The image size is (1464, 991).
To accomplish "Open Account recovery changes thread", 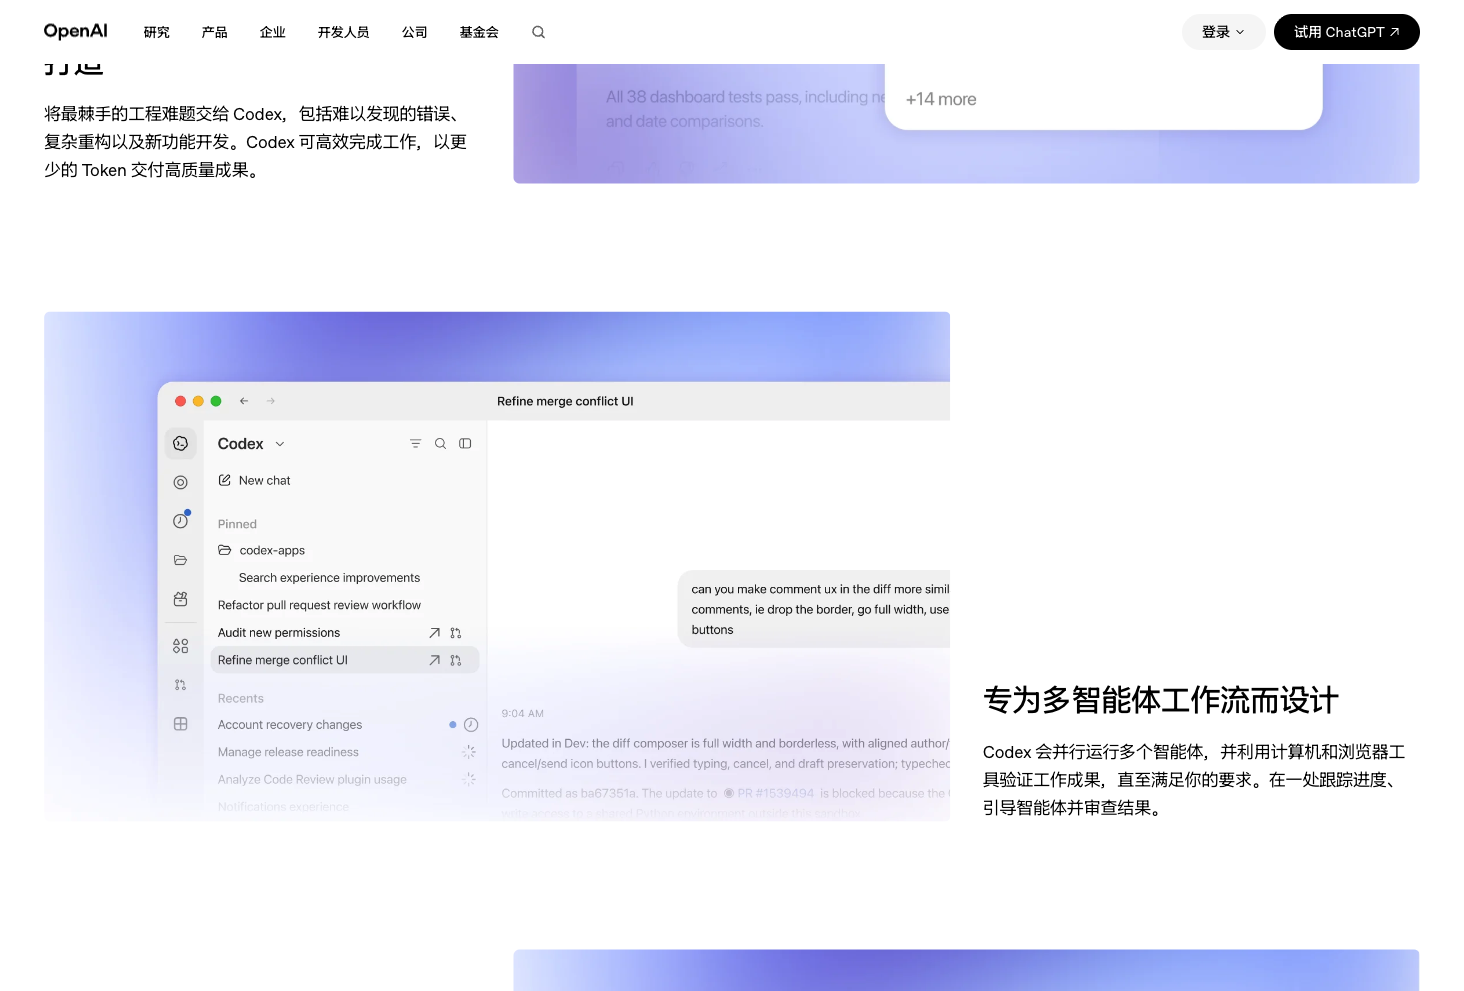I will pos(290,725).
